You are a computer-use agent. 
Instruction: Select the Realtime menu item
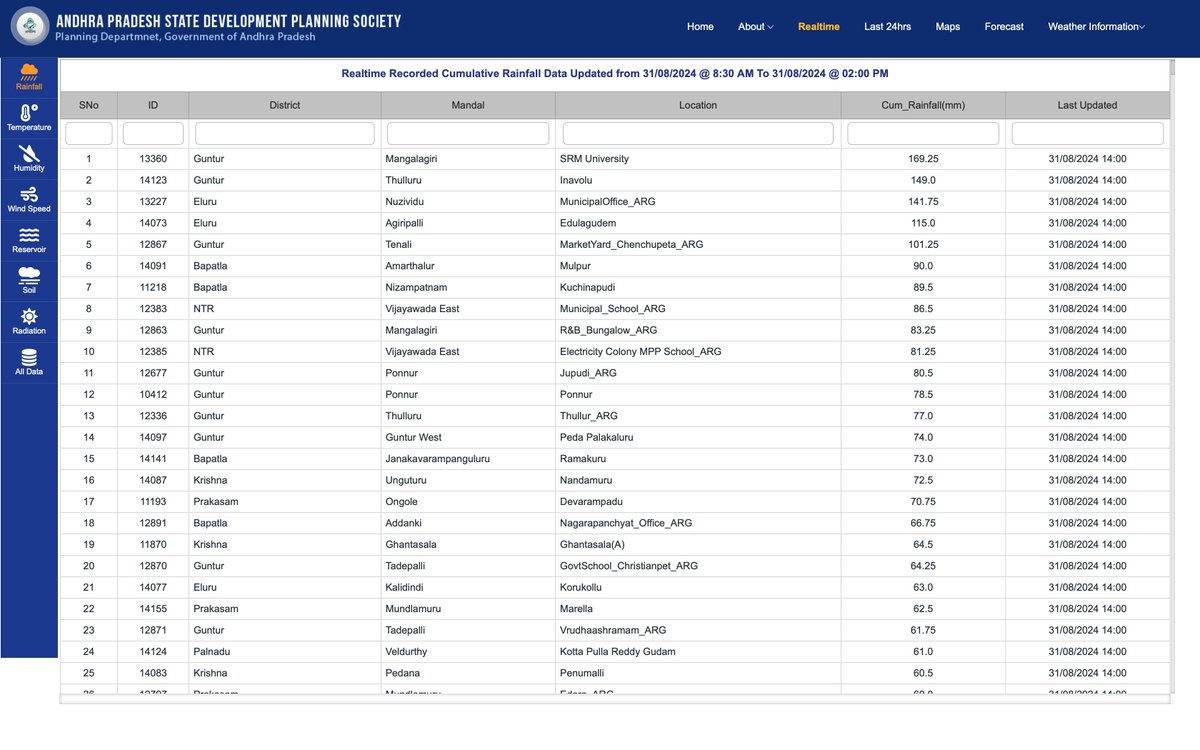819,27
